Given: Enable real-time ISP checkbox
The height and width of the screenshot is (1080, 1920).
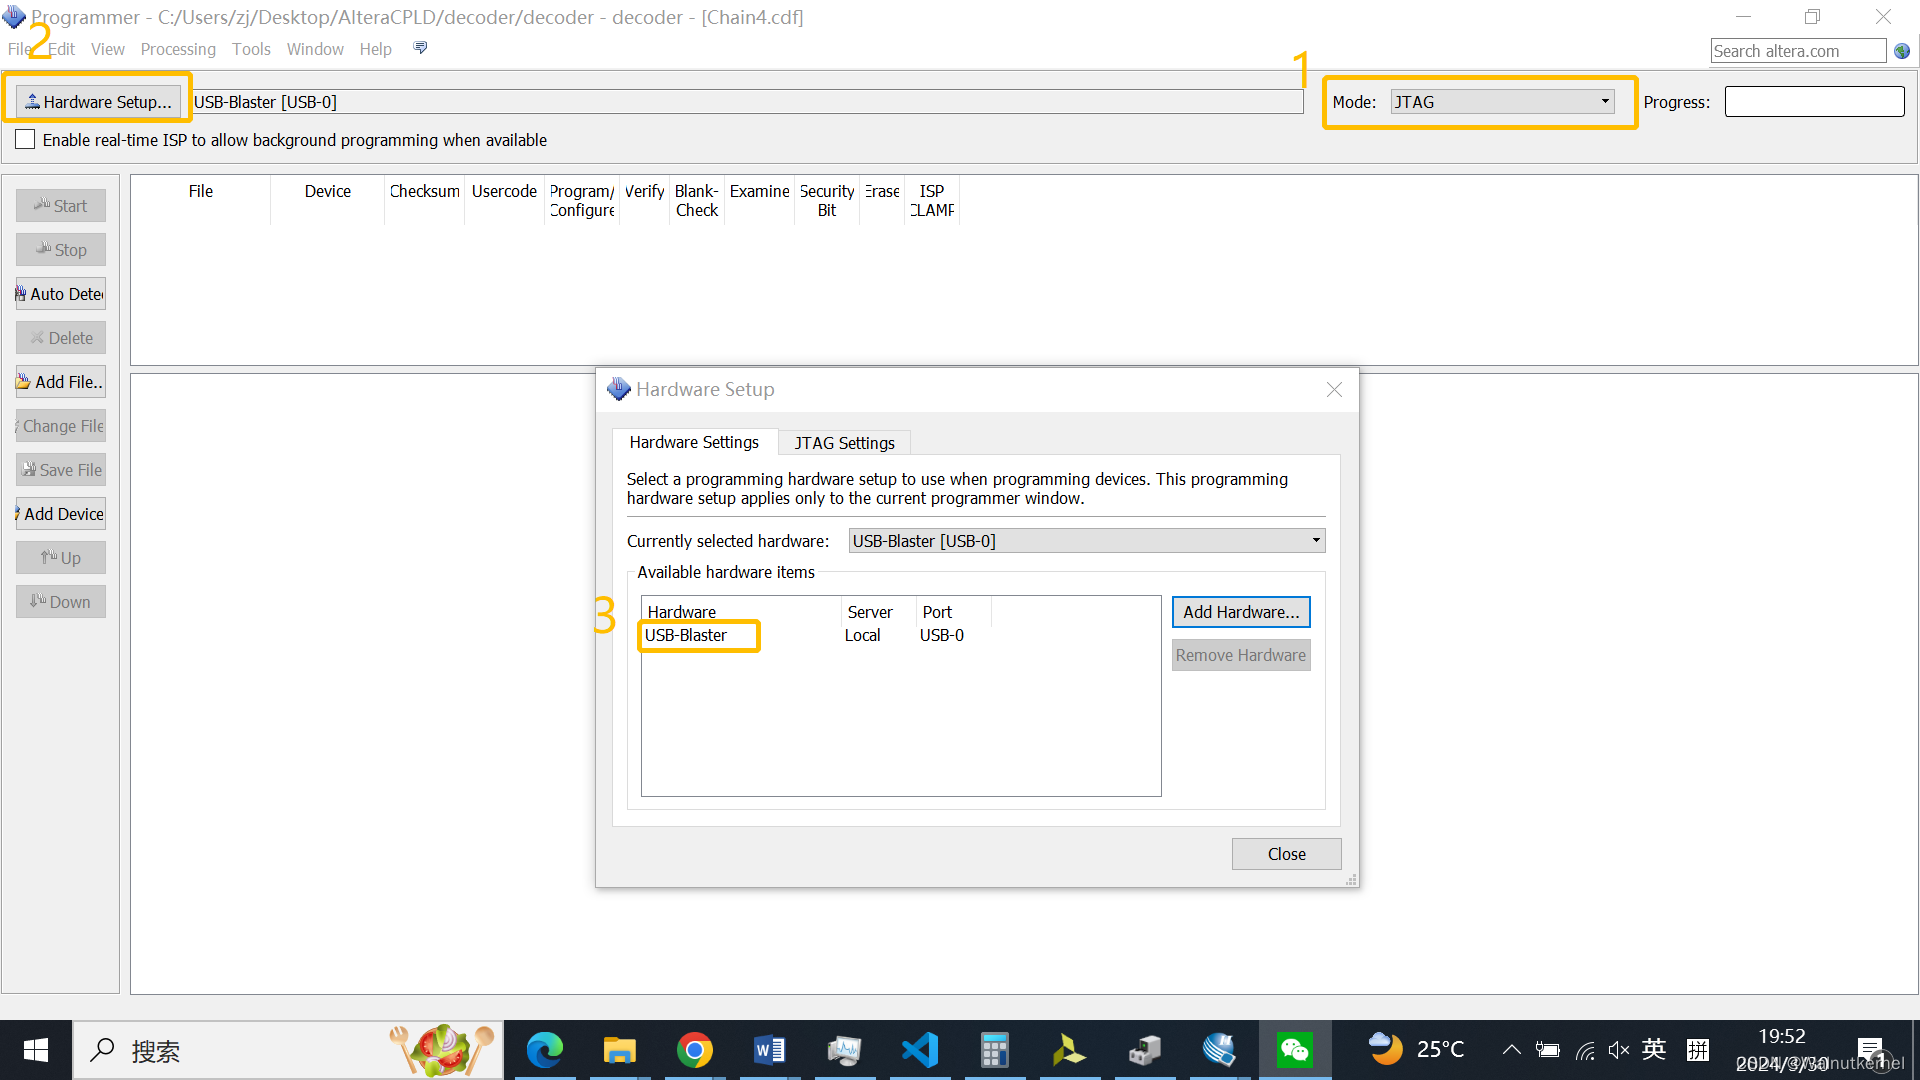Looking at the screenshot, I should coord(26,140).
